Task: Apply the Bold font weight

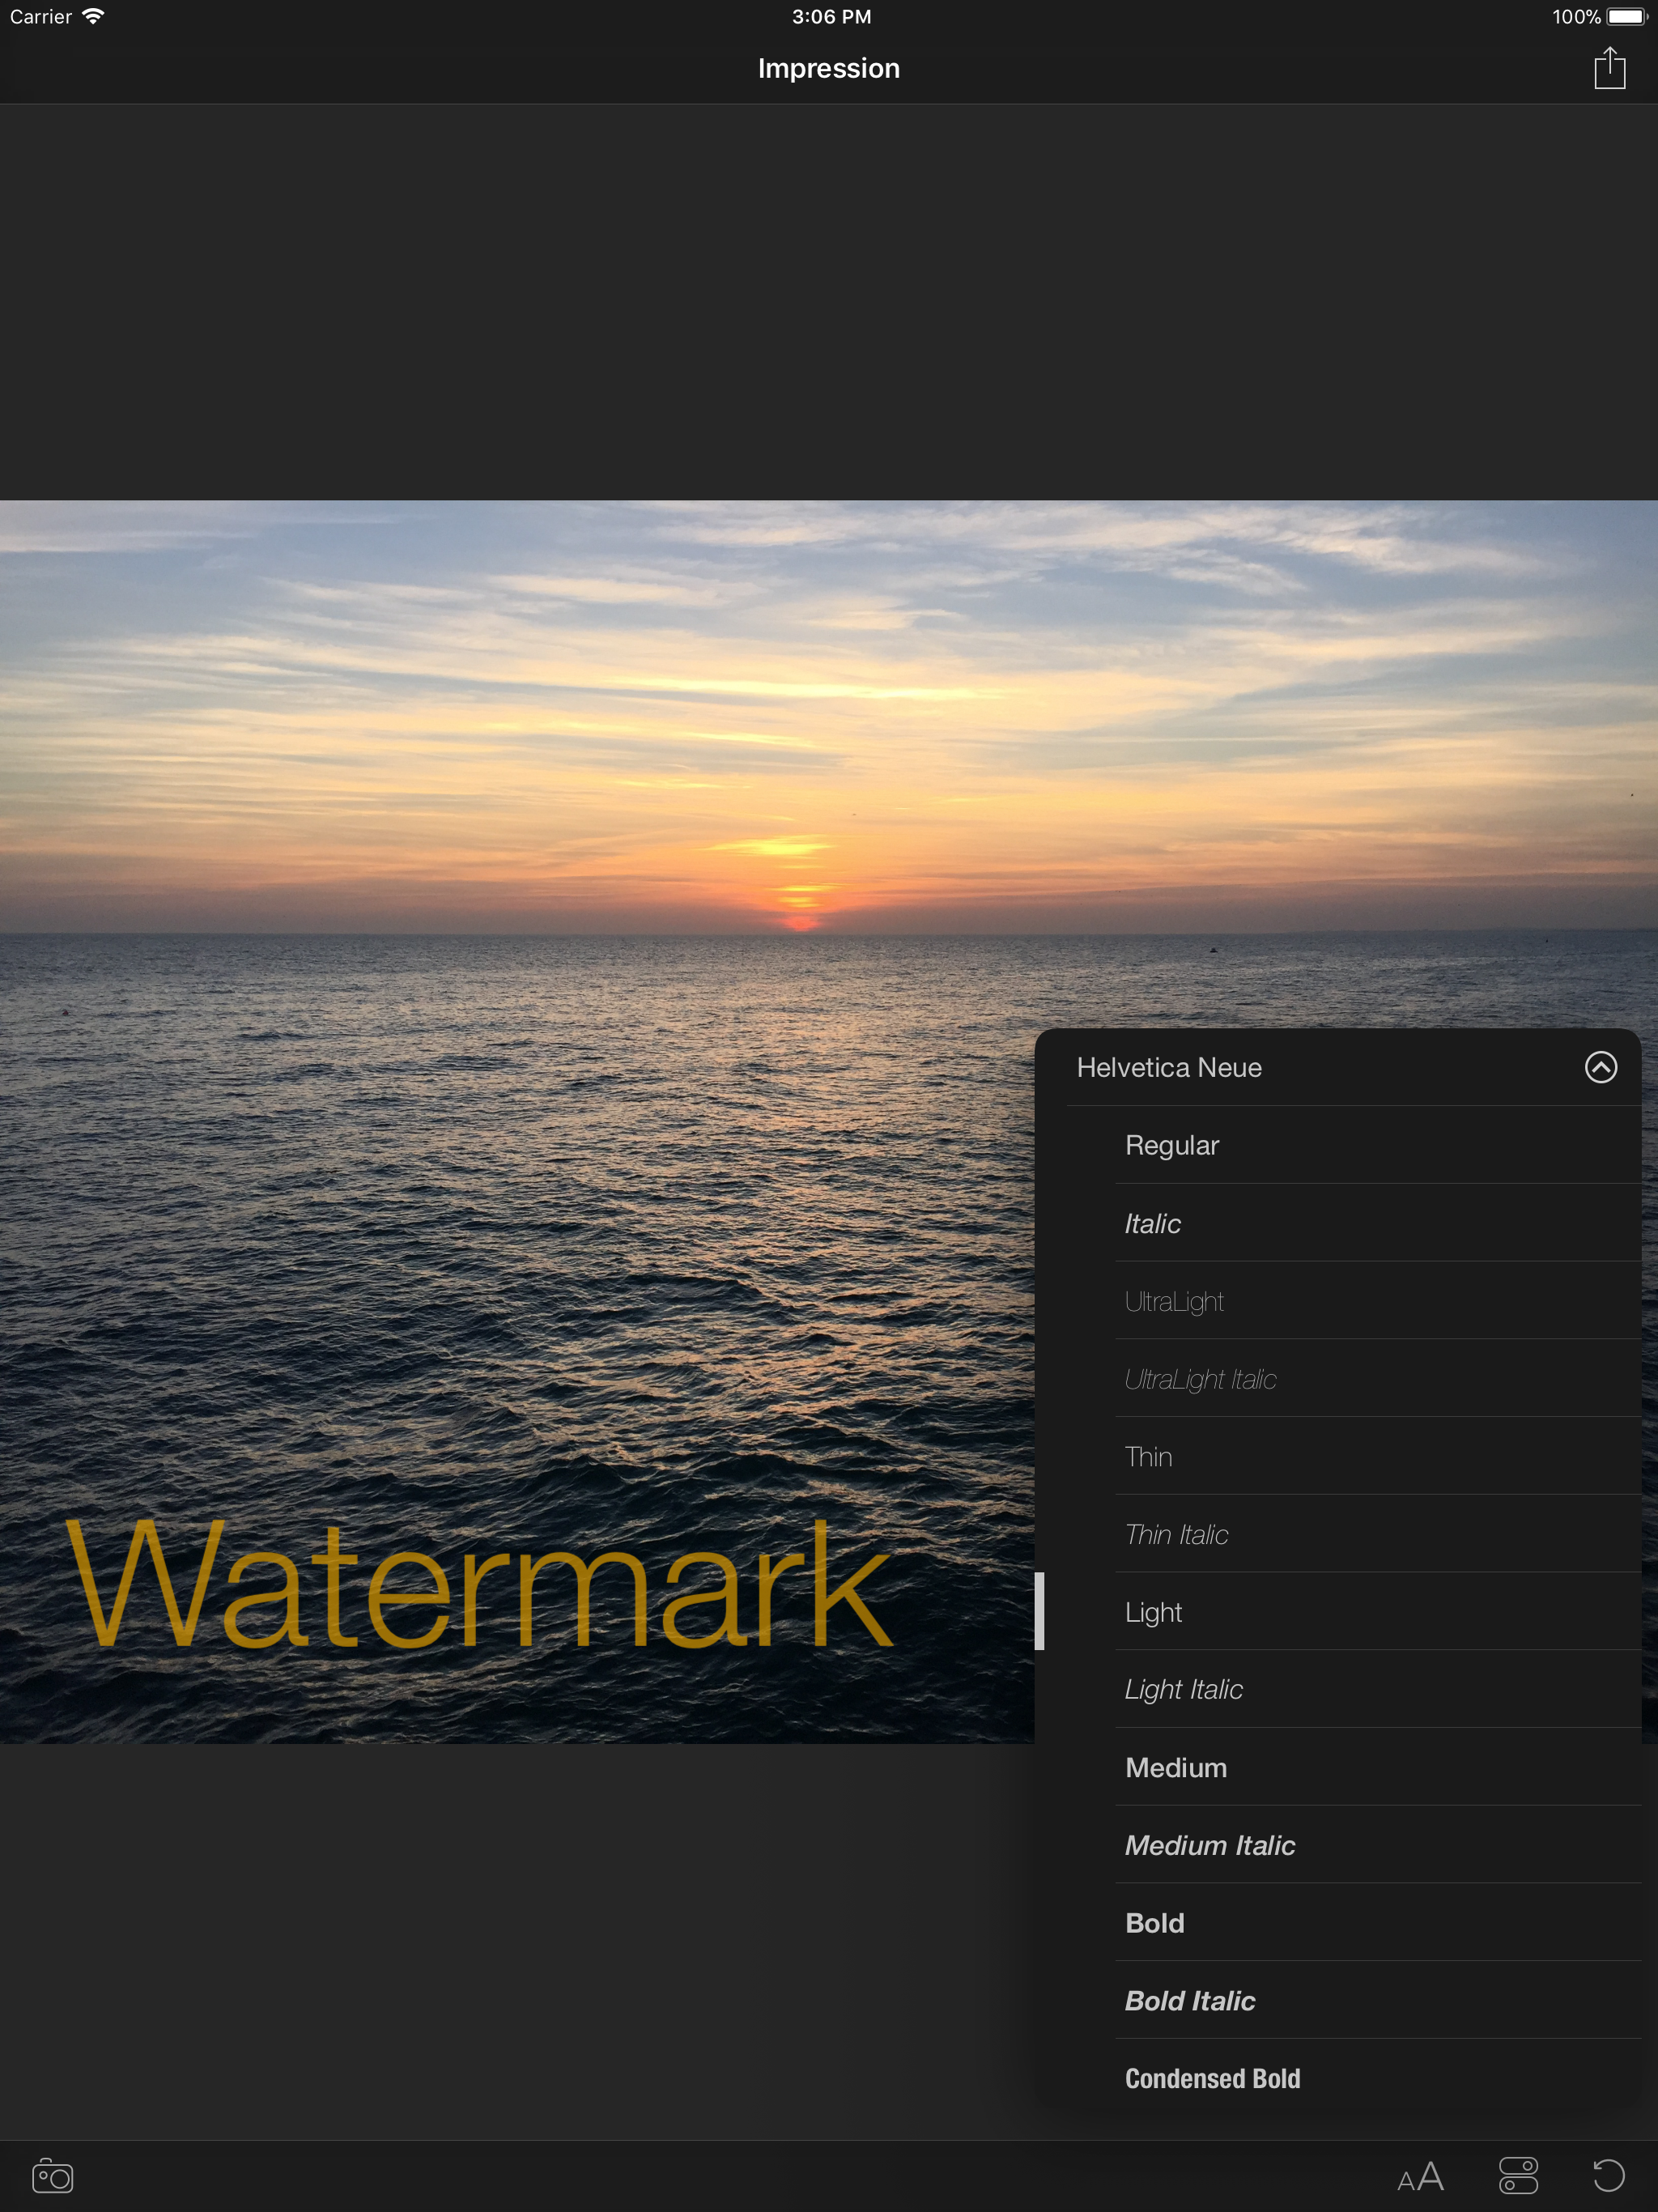Action: pyautogui.click(x=1154, y=1922)
